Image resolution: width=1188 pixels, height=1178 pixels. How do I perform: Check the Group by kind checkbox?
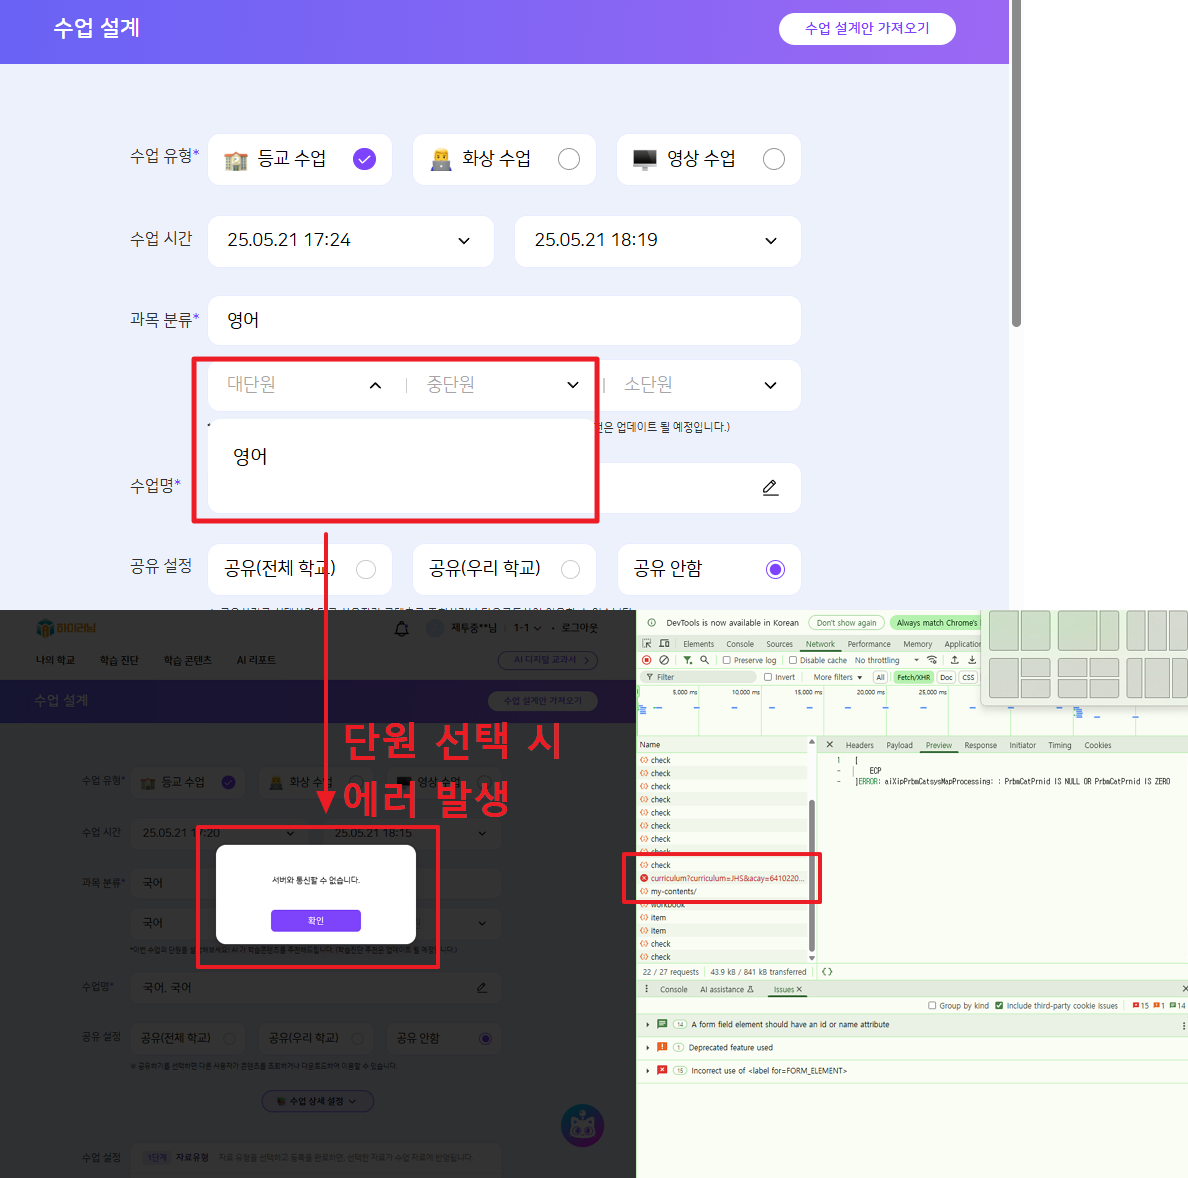(932, 1006)
